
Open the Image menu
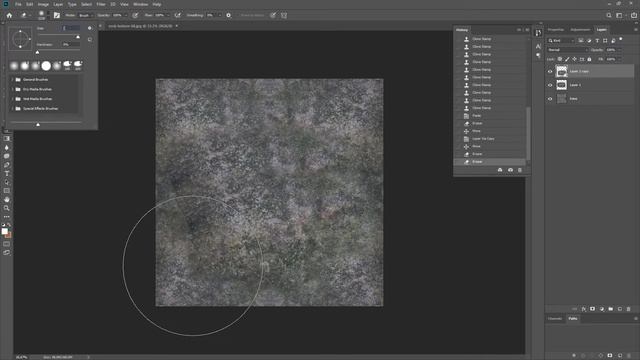click(43, 4)
